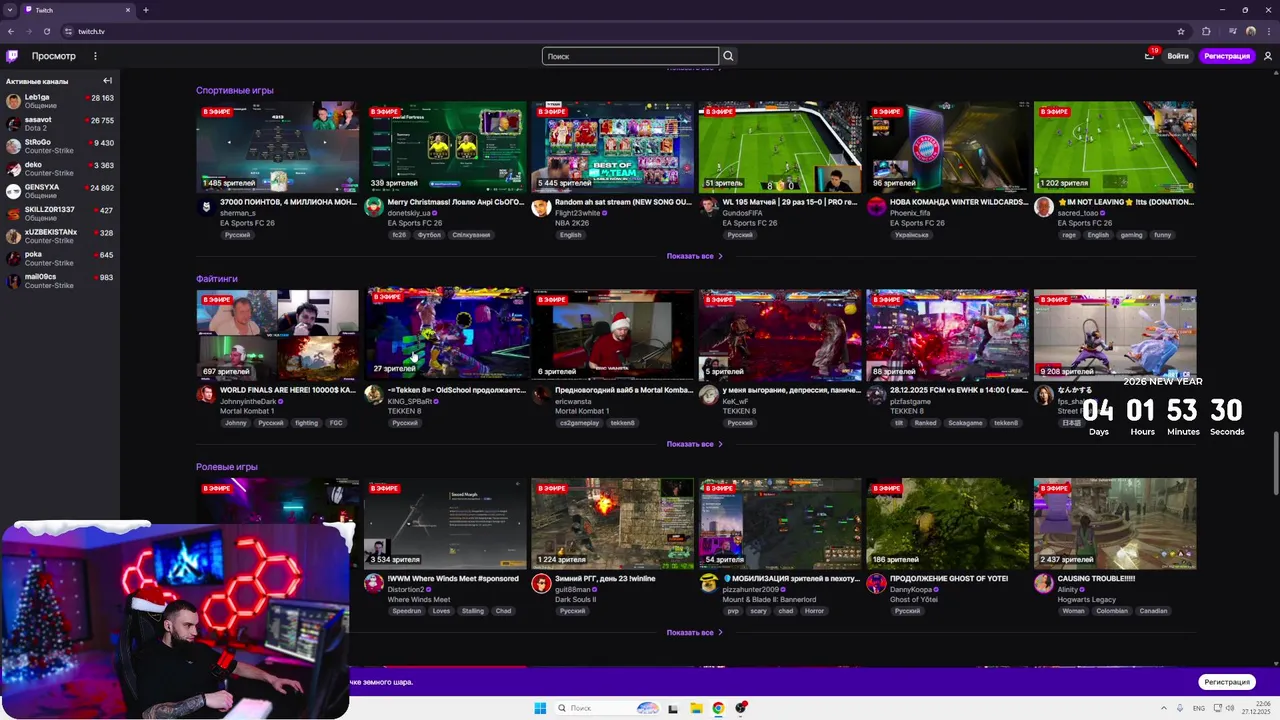Open donetskiy_ua streamer avatar
The width and height of the screenshot is (1280, 720).
pos(373,207)
